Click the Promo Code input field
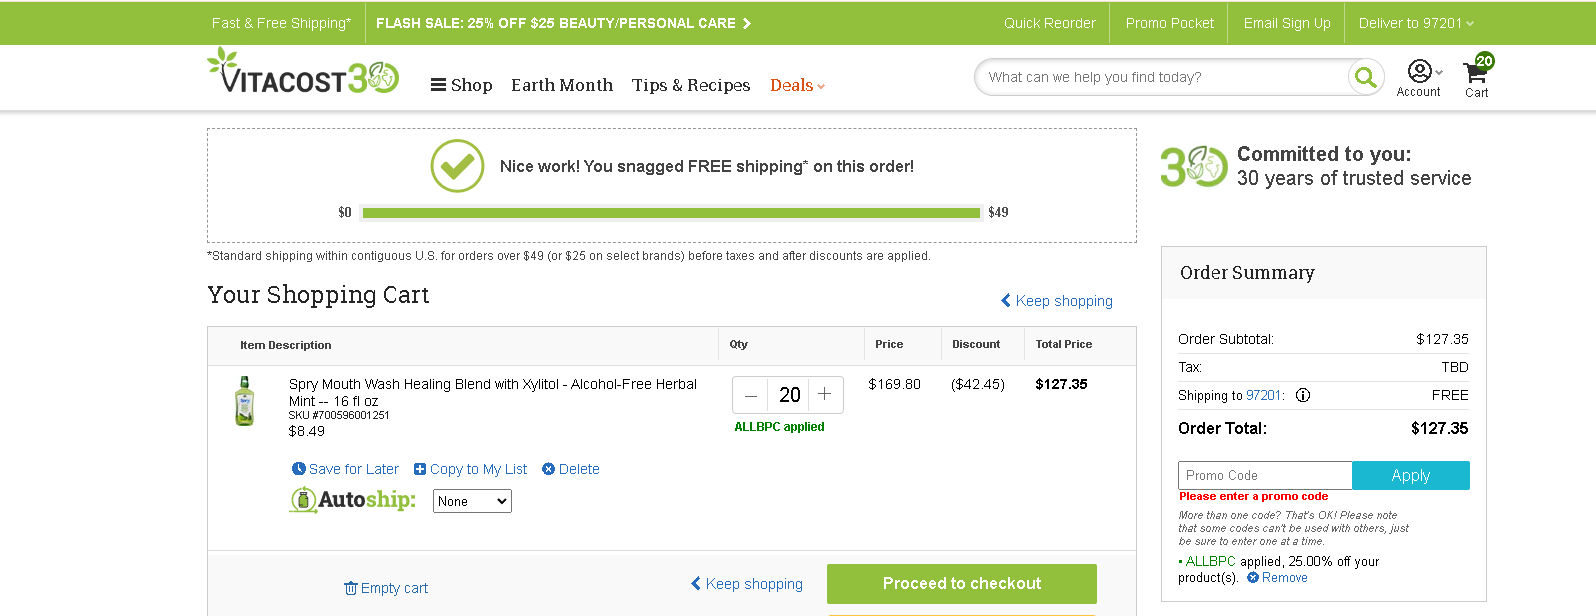 pos(1265,476)
